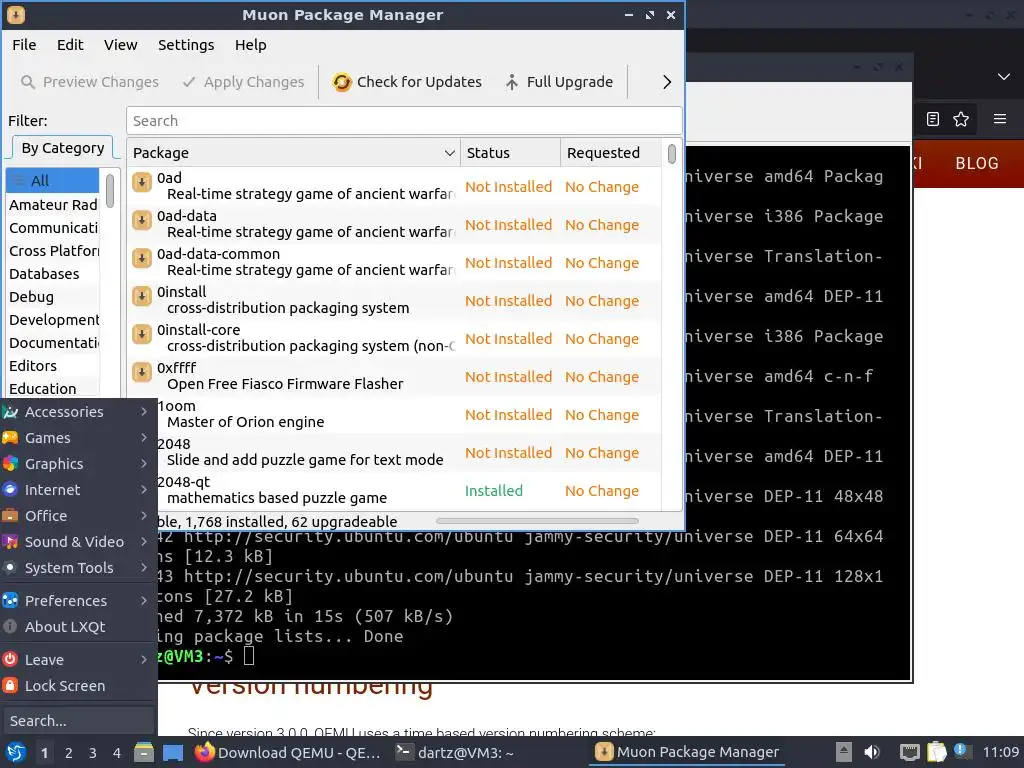Open About LXQt menu entry
Screen dimensions: 1024x768
point(77,627)
